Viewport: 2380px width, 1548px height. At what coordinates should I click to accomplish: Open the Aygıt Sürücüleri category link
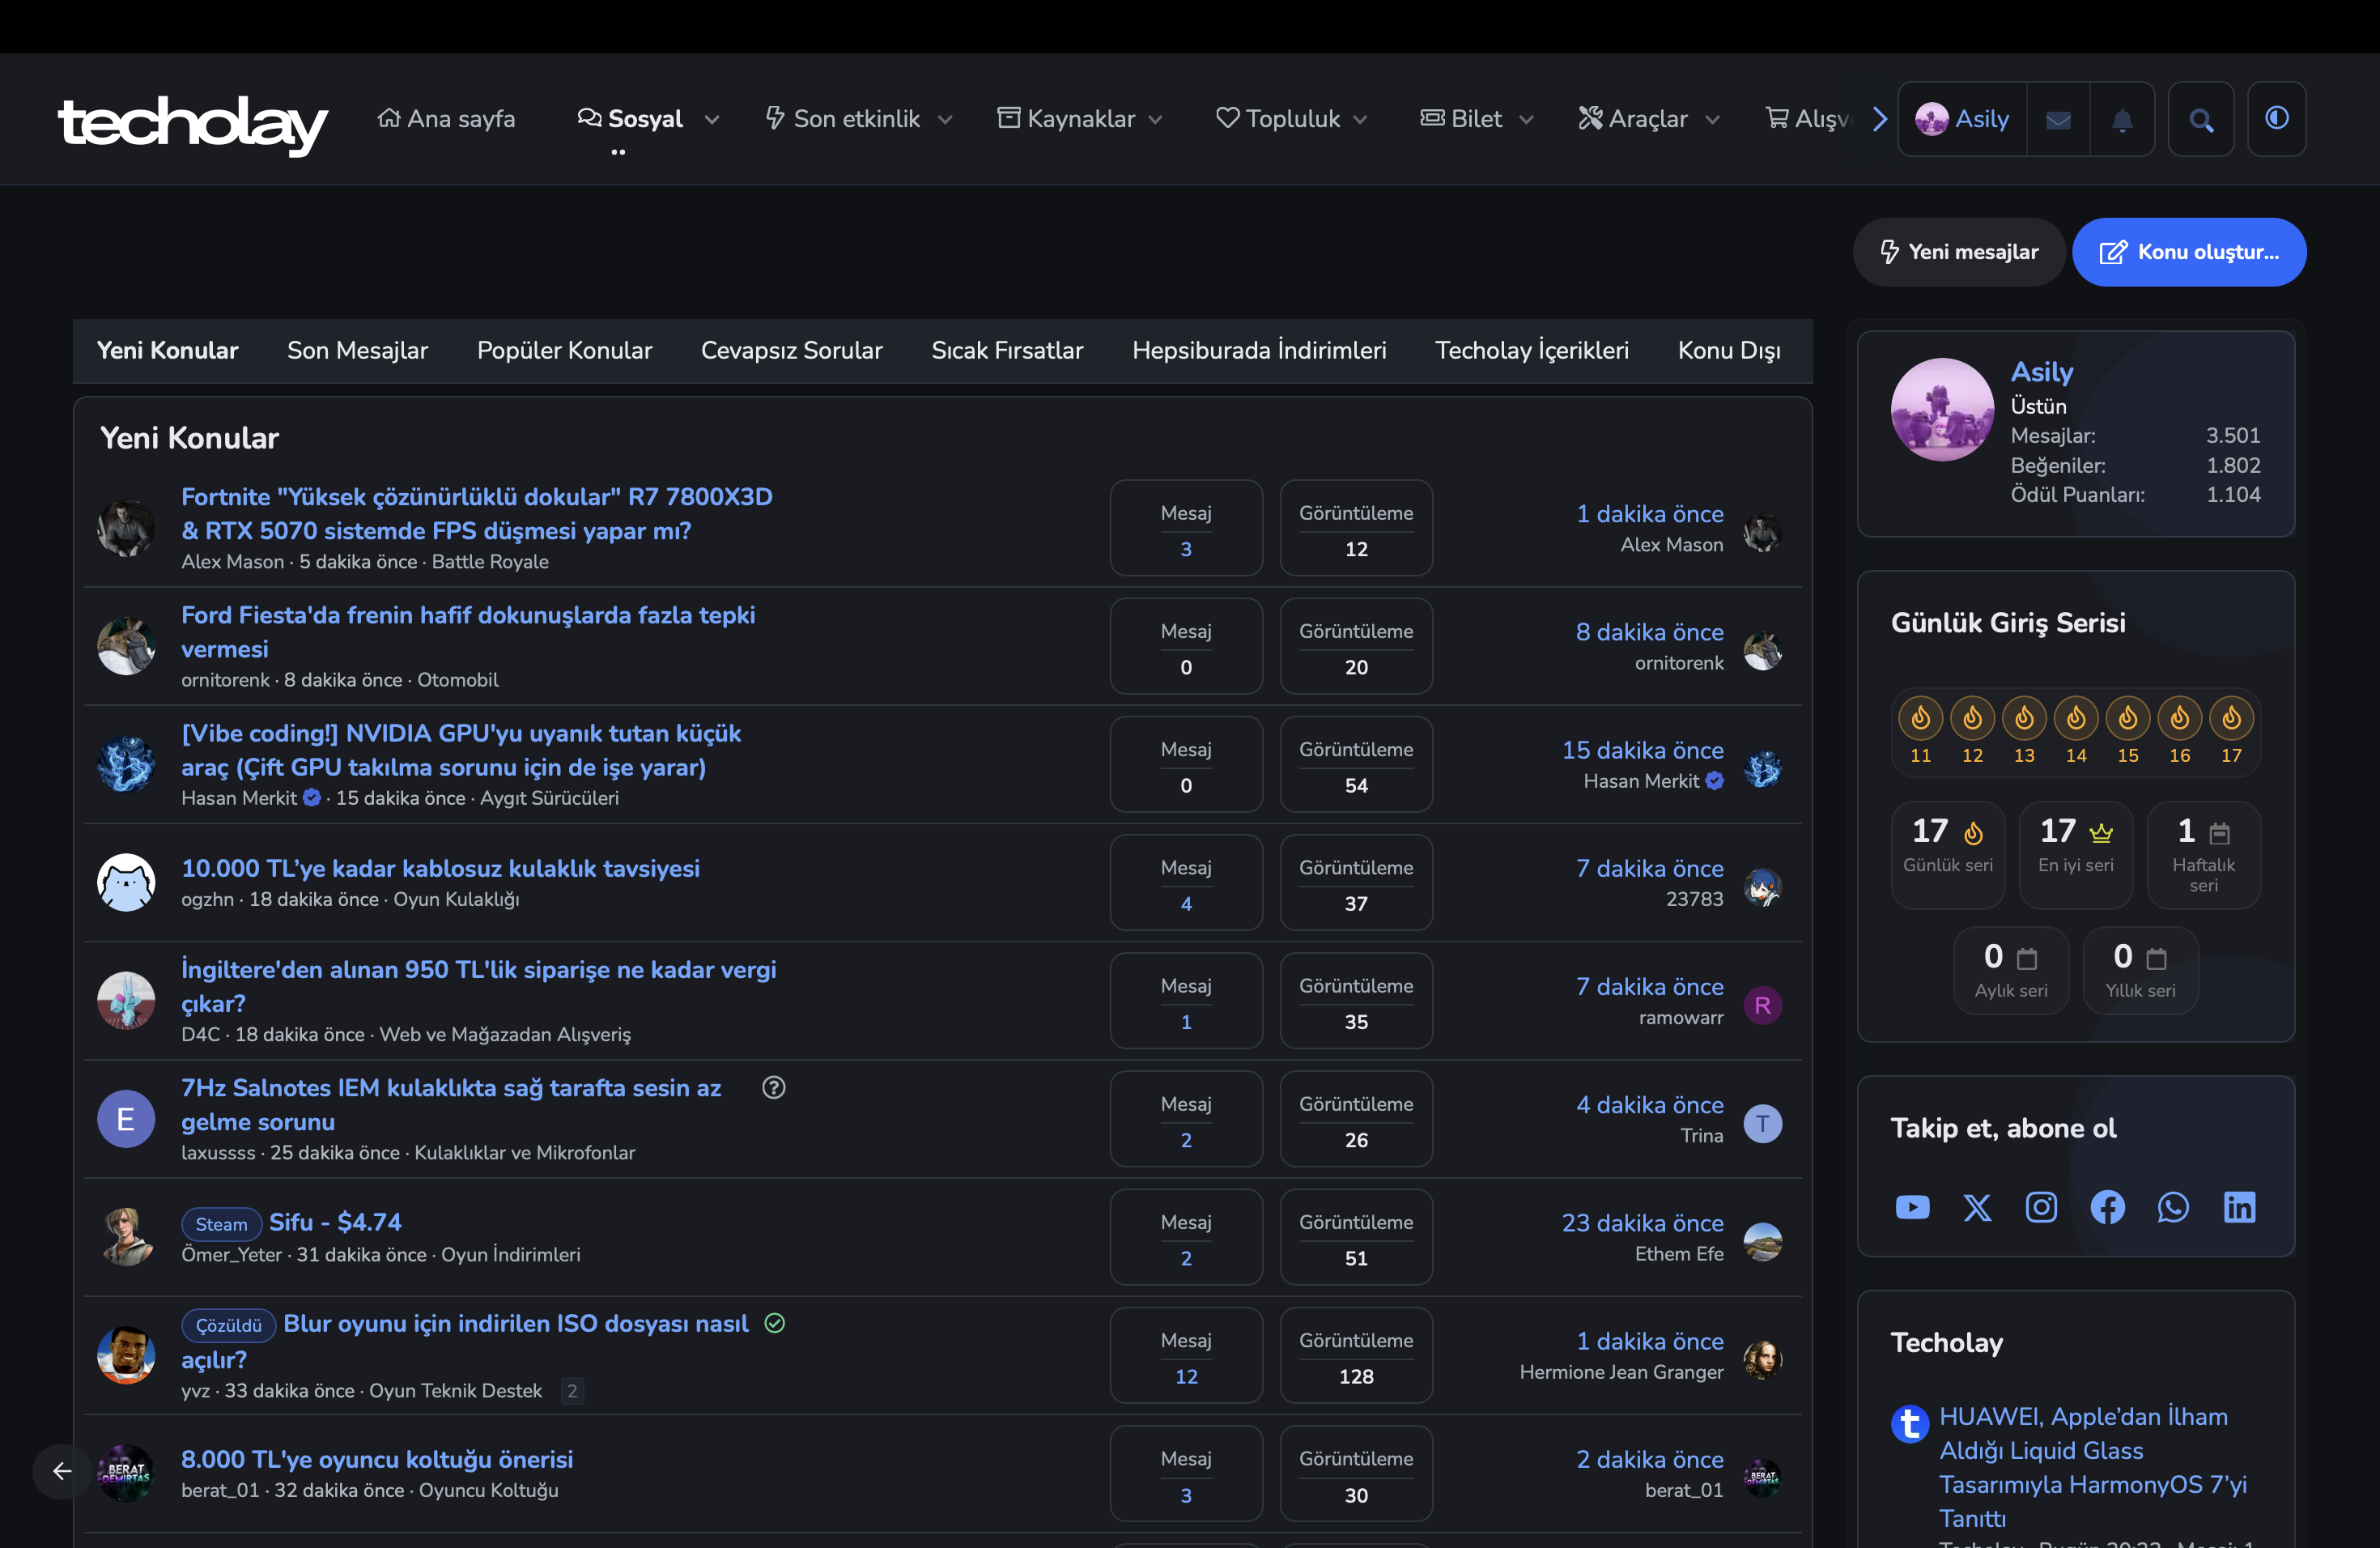pos(549,798)
